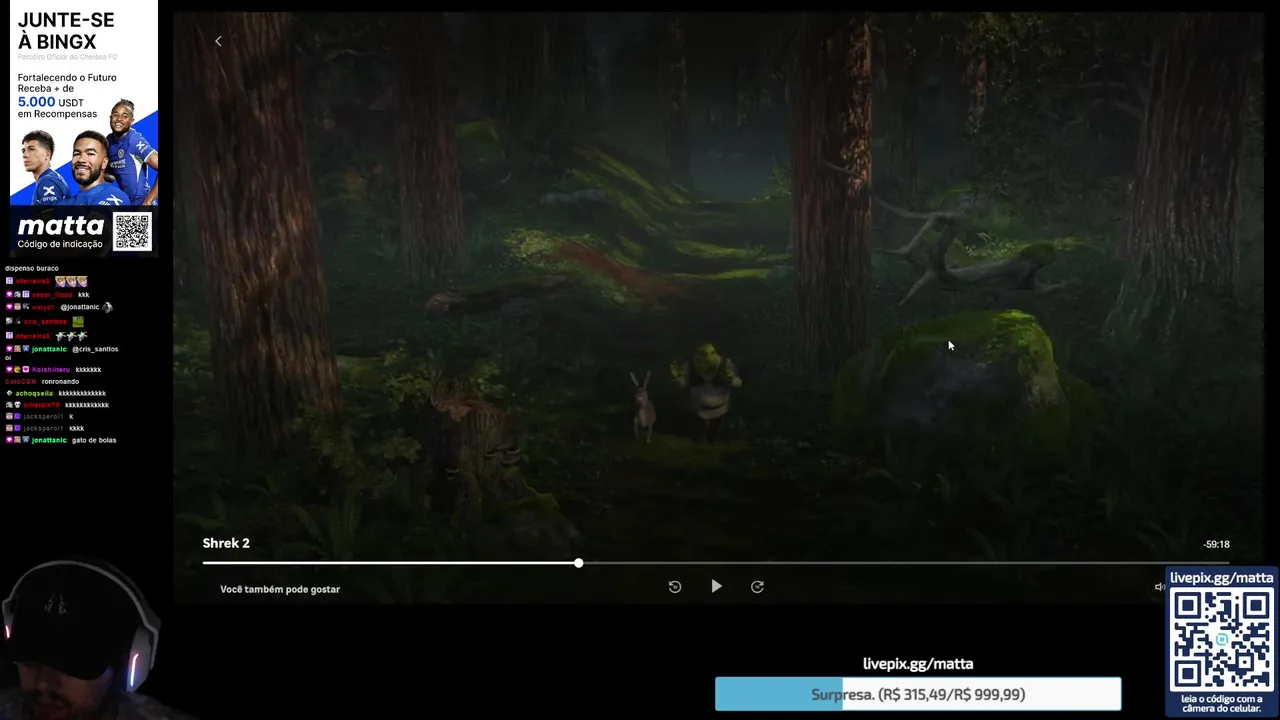1280x720 pixels.
Task: Click the matta referral QR code in the ad
Action: pyautogui.click(x=132, y=232)
